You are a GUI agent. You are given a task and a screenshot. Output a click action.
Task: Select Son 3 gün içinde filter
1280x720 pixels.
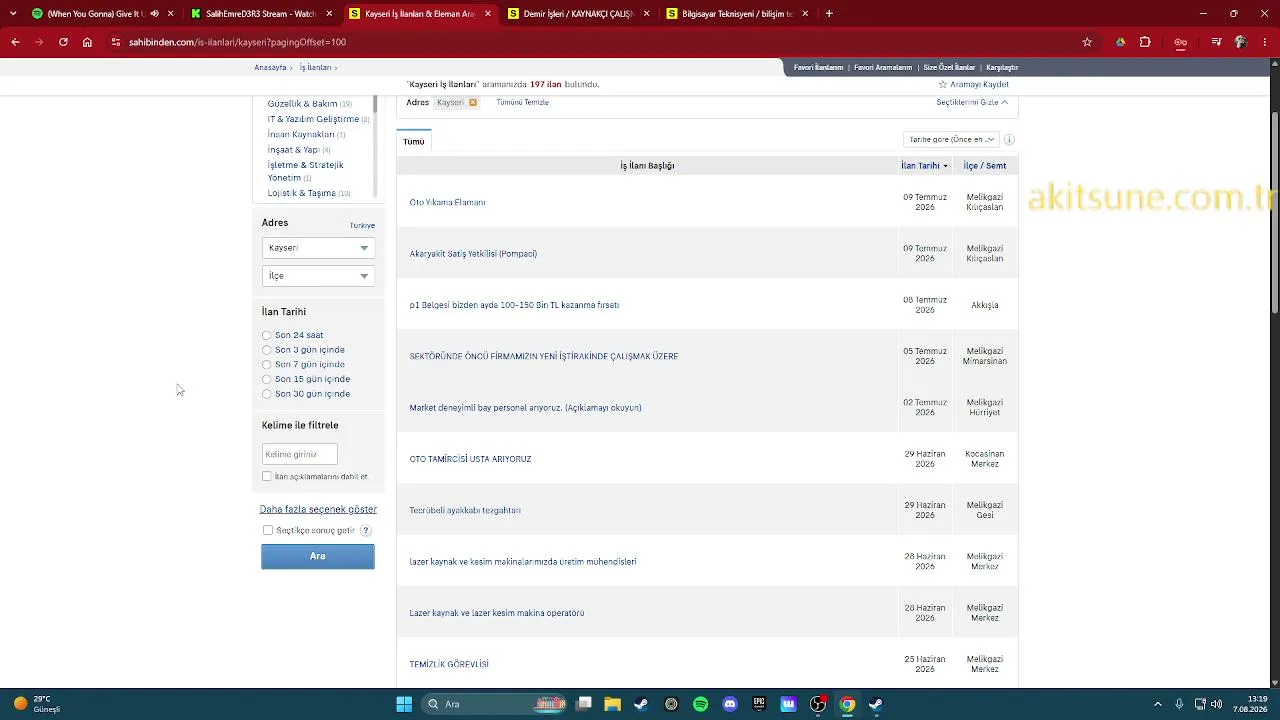(x=266, y=350)
